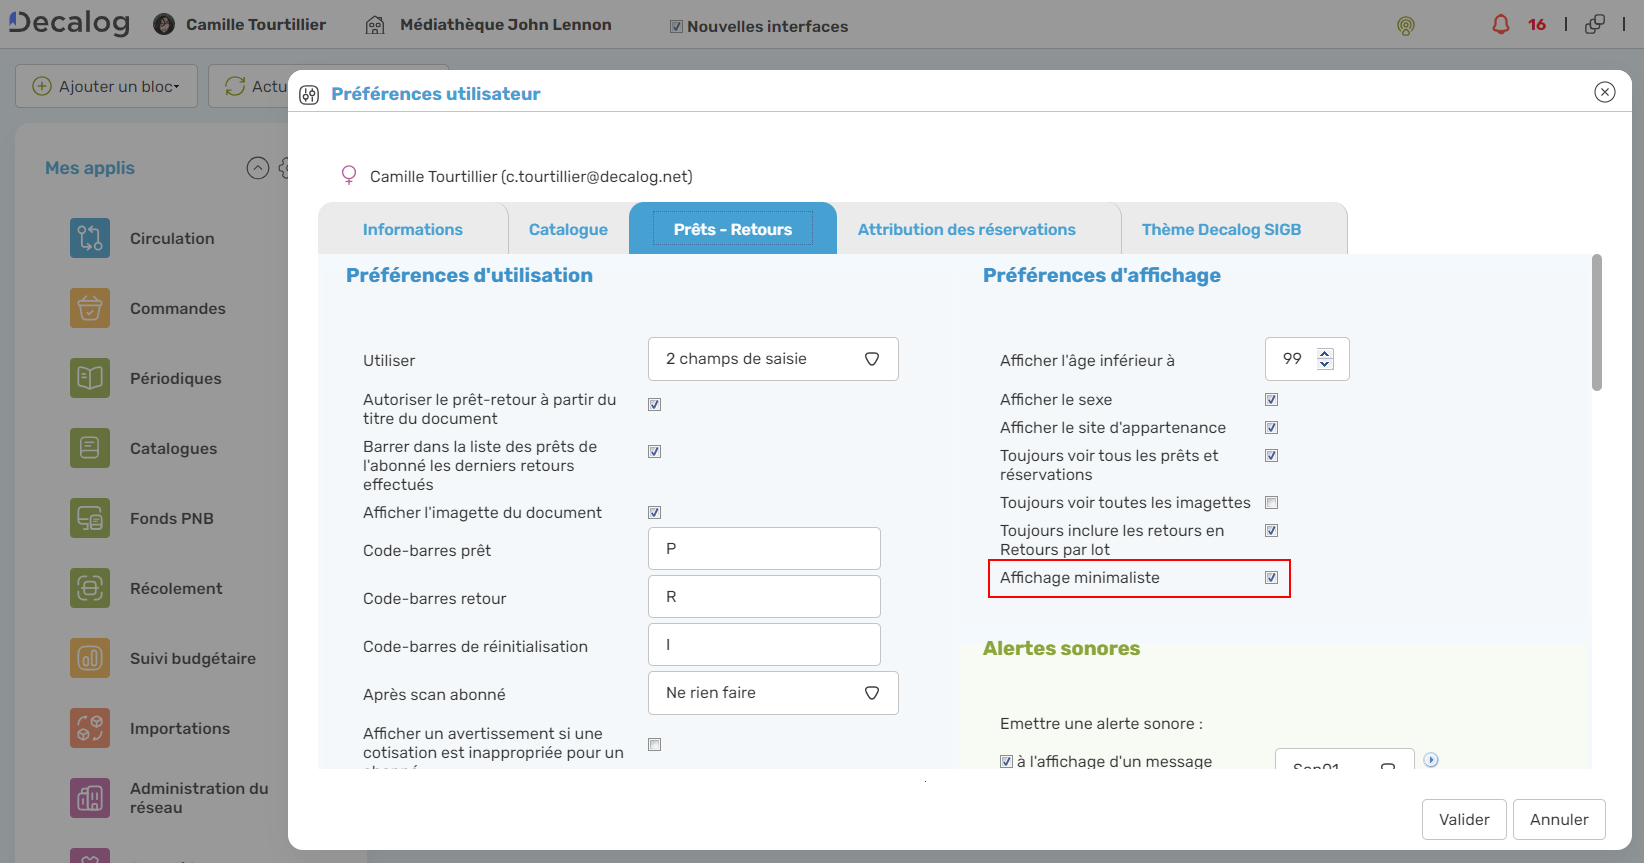
Task: Click the Préférences utilisateur sliders icon
Action: (309, 94)
